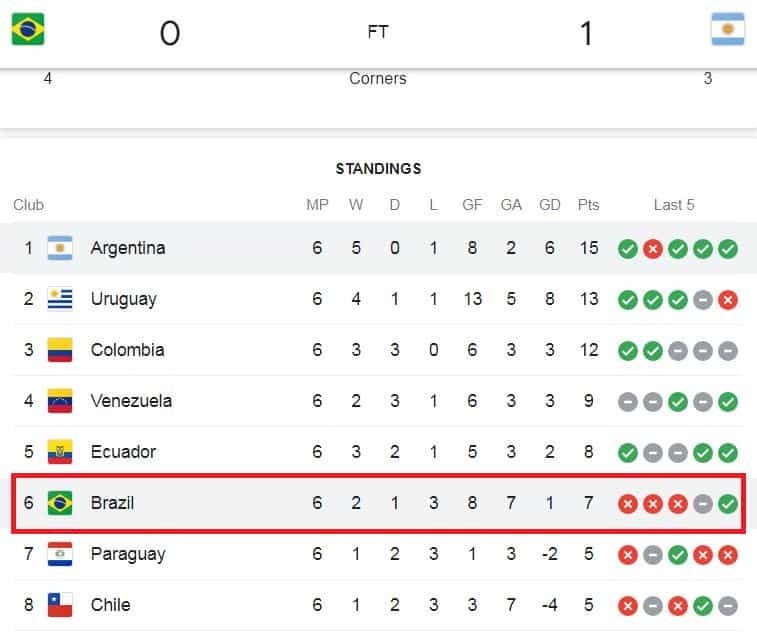
Task: Select the highlighted Brazil team name
Action: (112, 503)
